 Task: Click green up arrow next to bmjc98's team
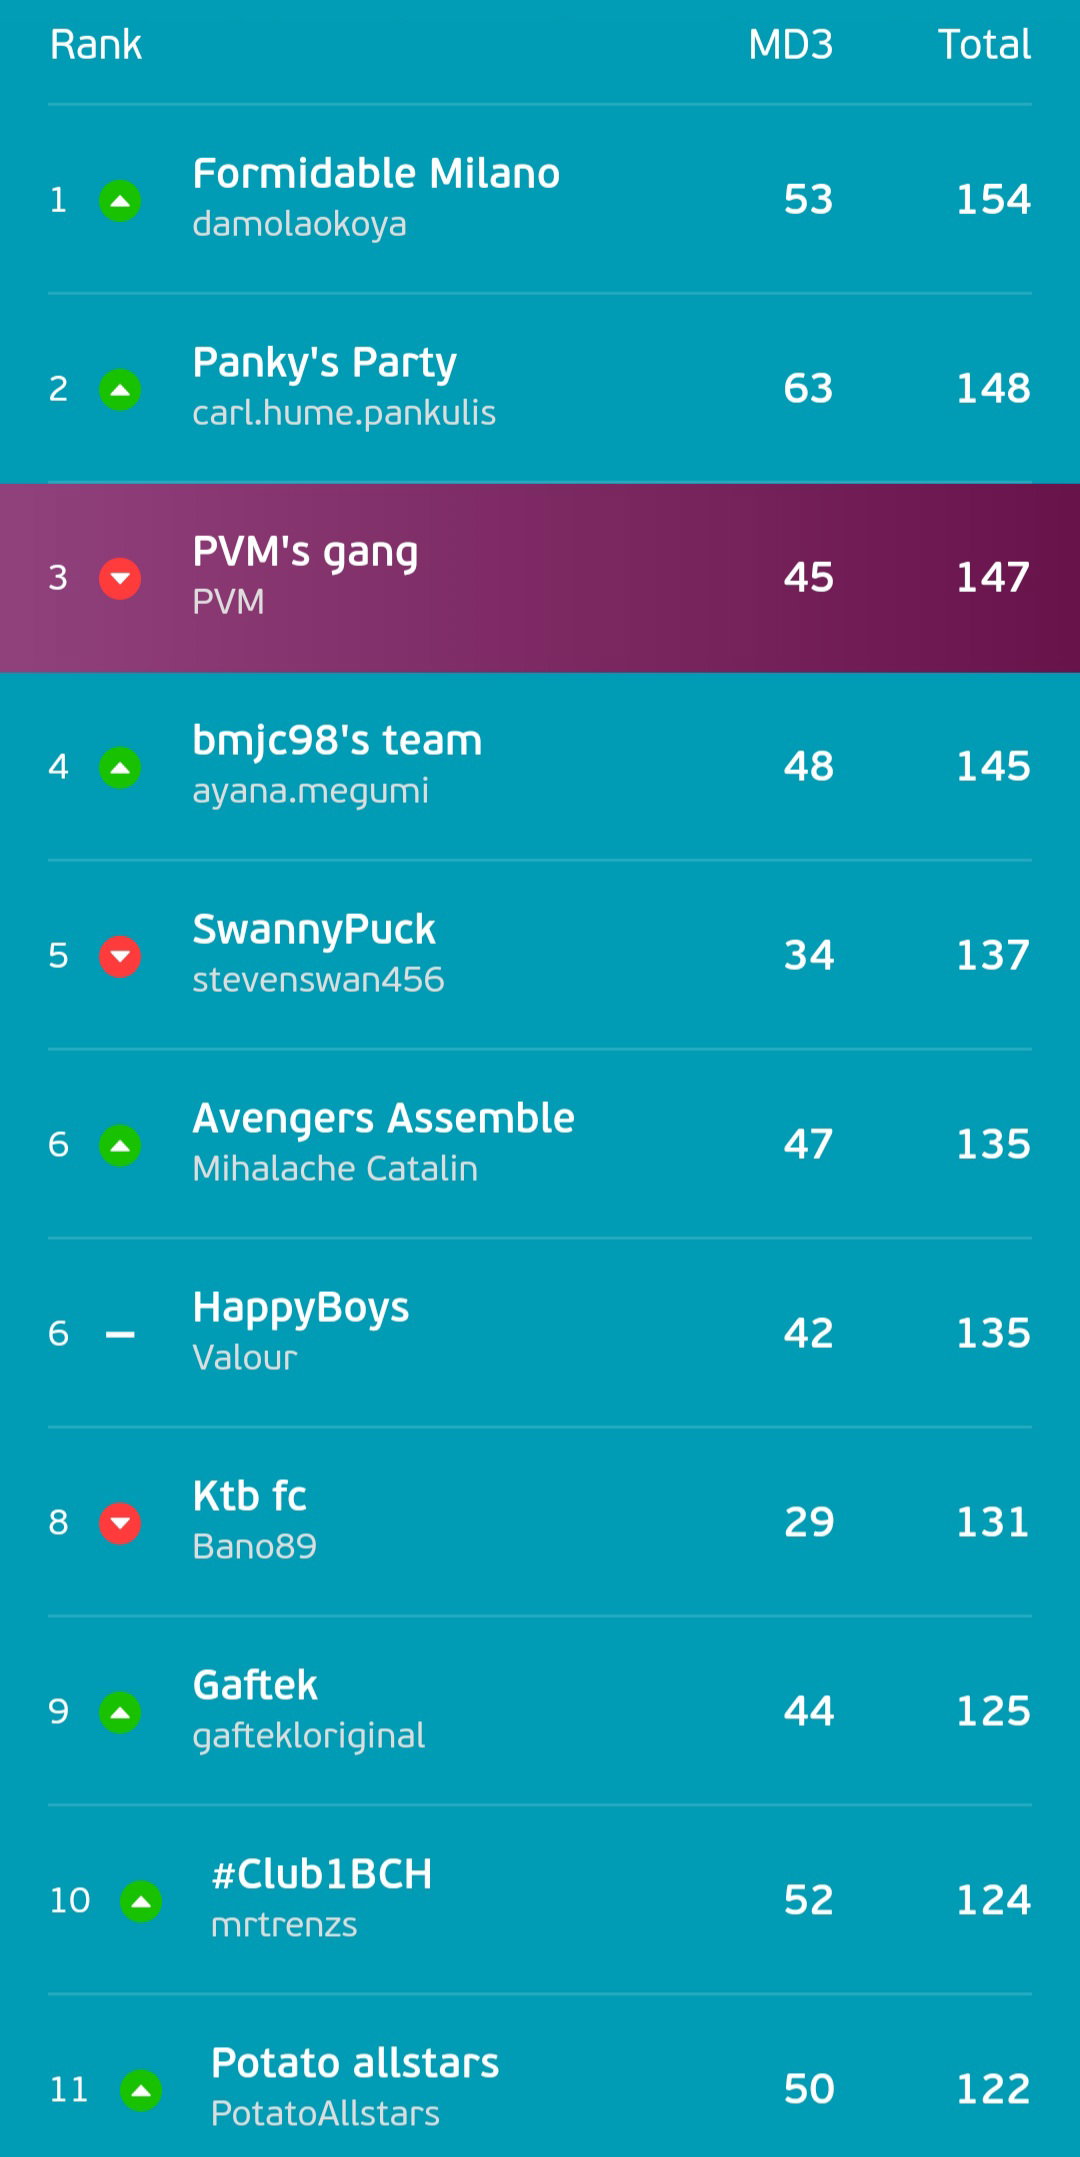pyautogui.click(x=120, y=768)
